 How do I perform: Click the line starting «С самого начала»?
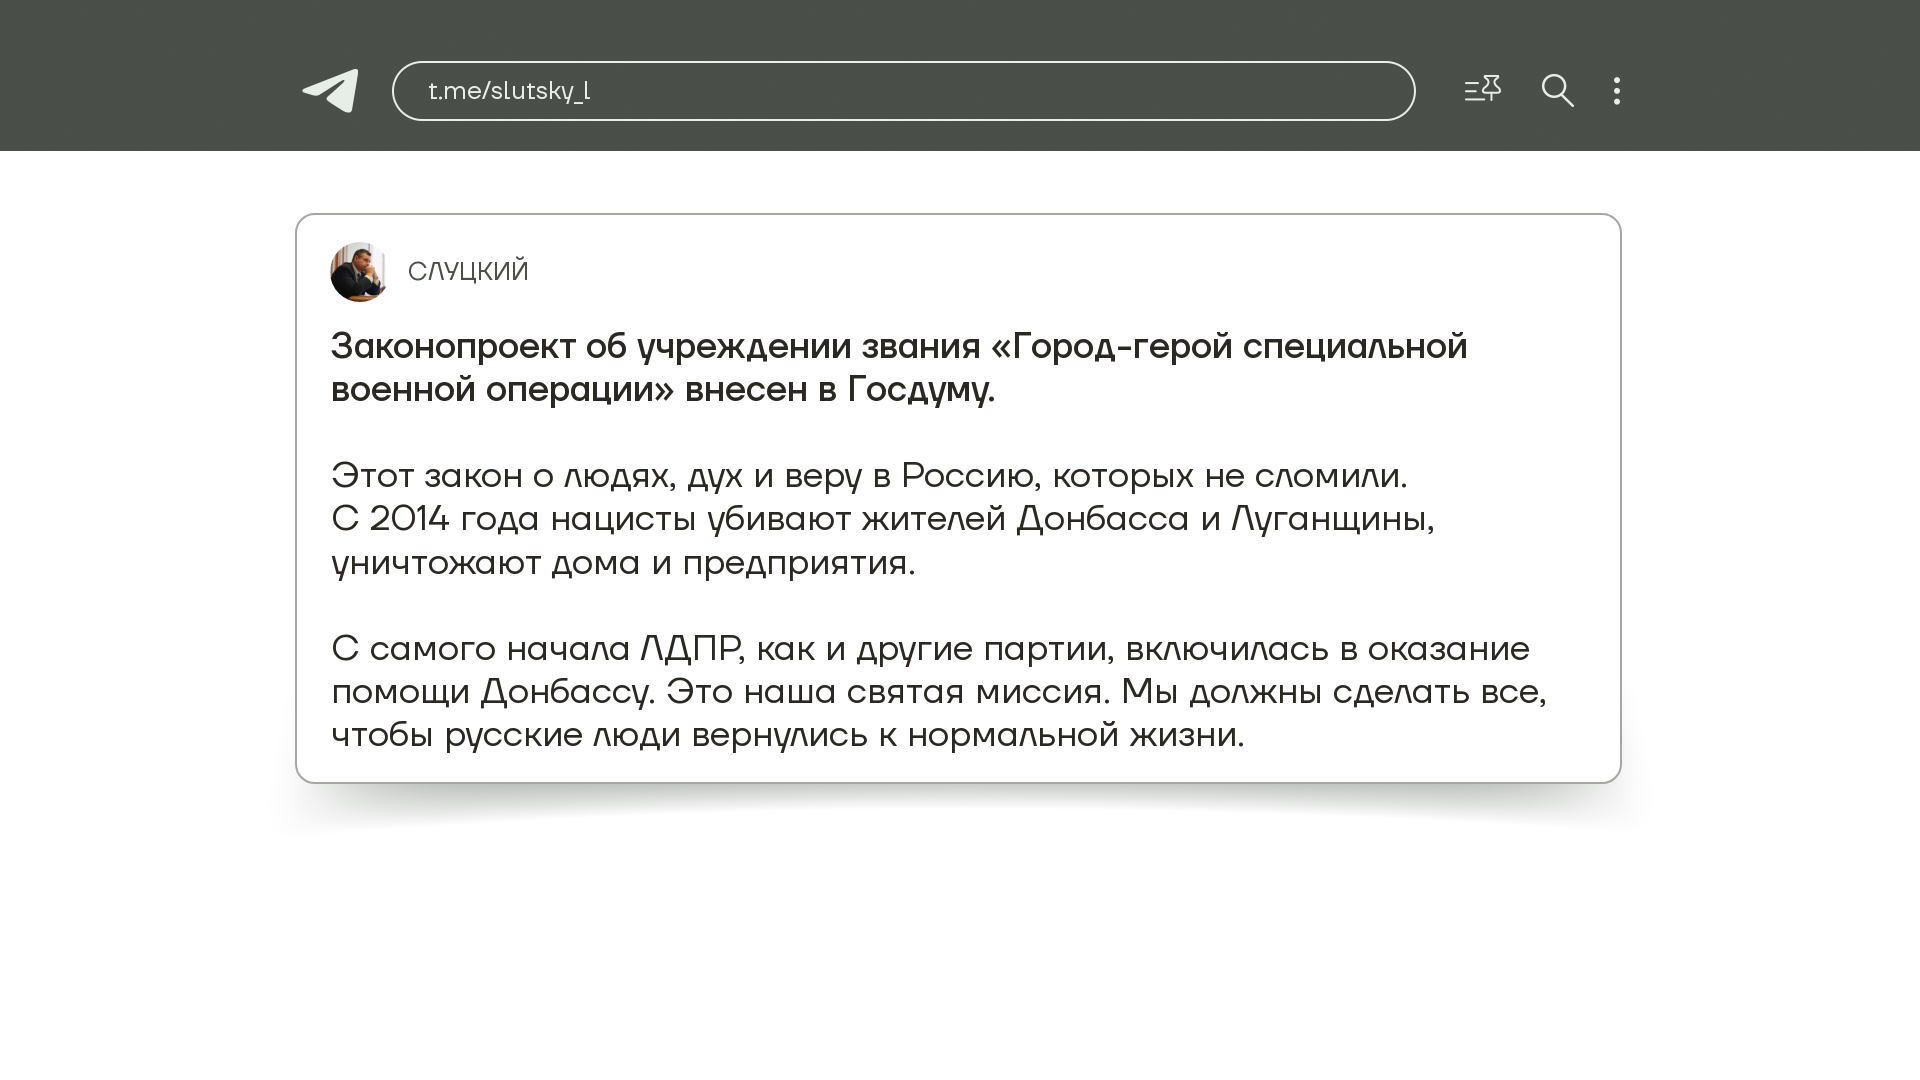click(x=930, y=649)
